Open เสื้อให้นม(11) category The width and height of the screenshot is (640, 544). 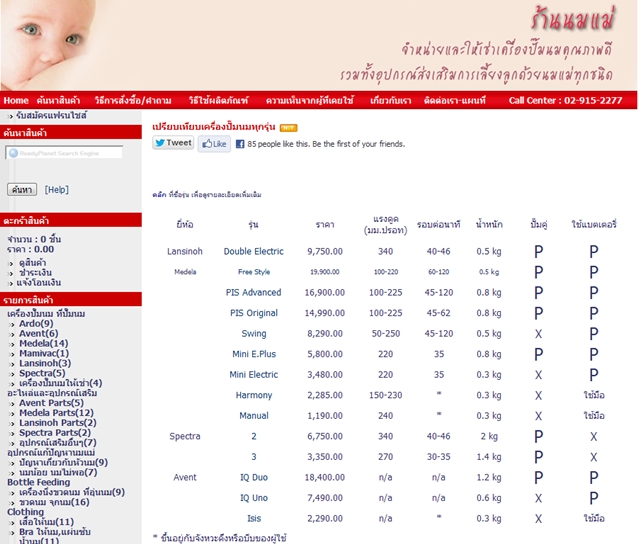click(x=46, y=522)
